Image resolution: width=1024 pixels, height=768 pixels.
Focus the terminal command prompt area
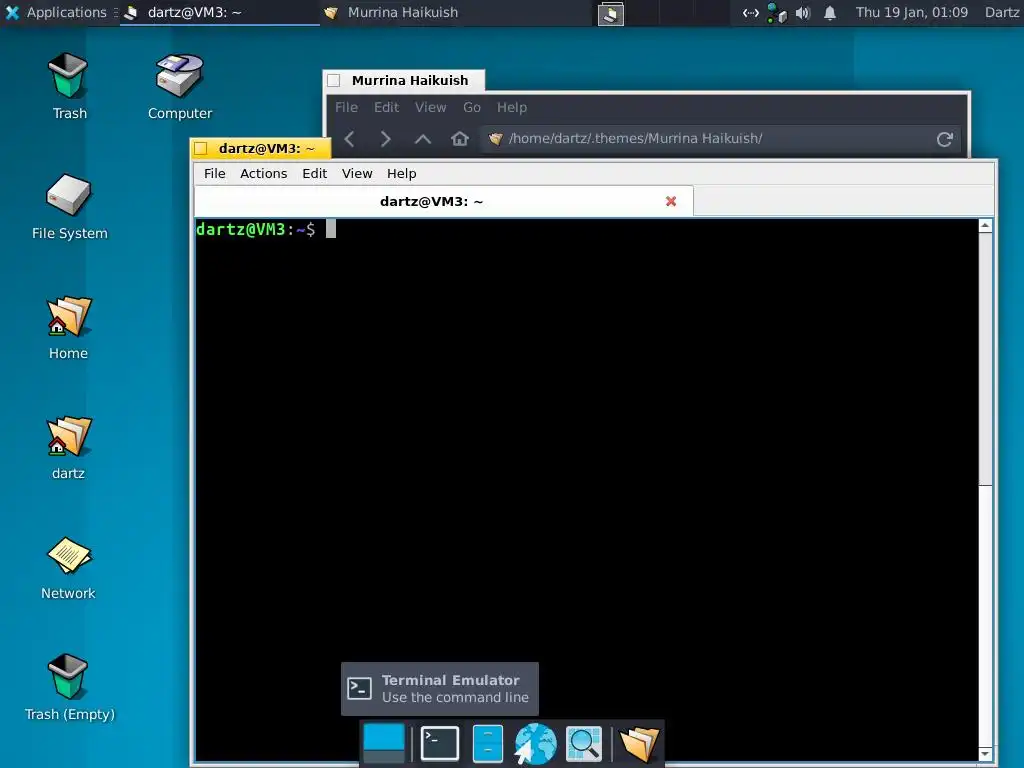[586, 490]
